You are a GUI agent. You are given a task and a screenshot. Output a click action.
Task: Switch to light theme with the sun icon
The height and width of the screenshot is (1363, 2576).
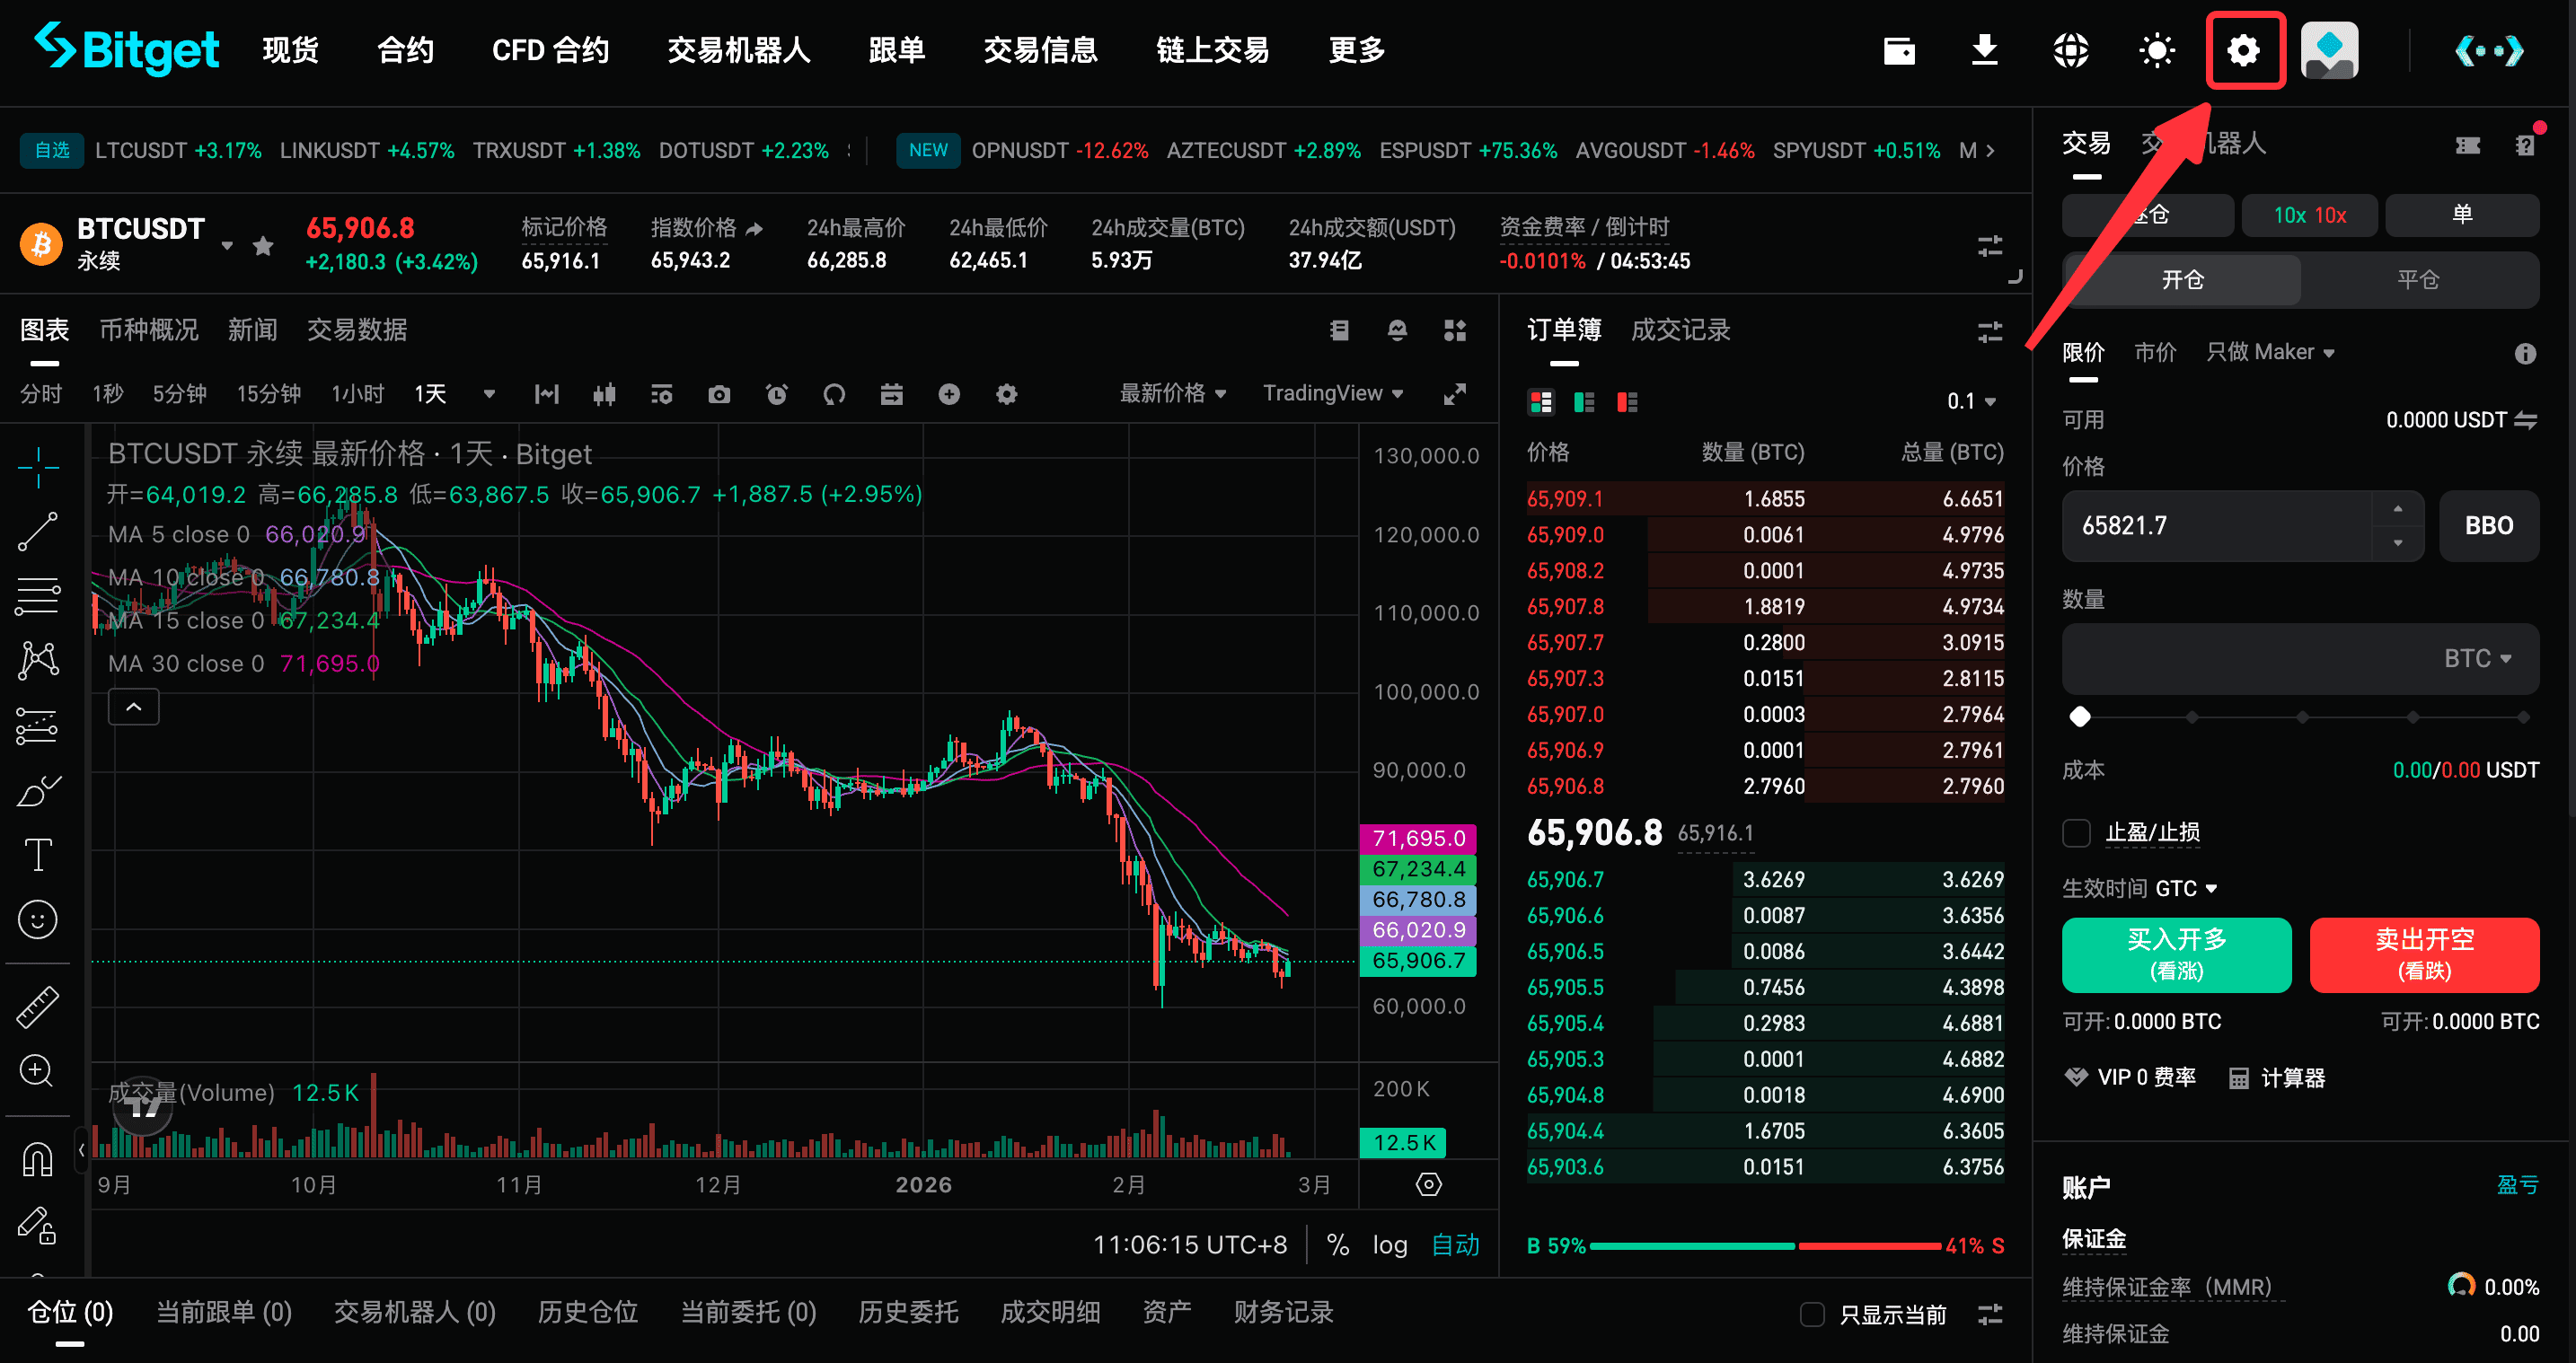[x=2156, y=50]
